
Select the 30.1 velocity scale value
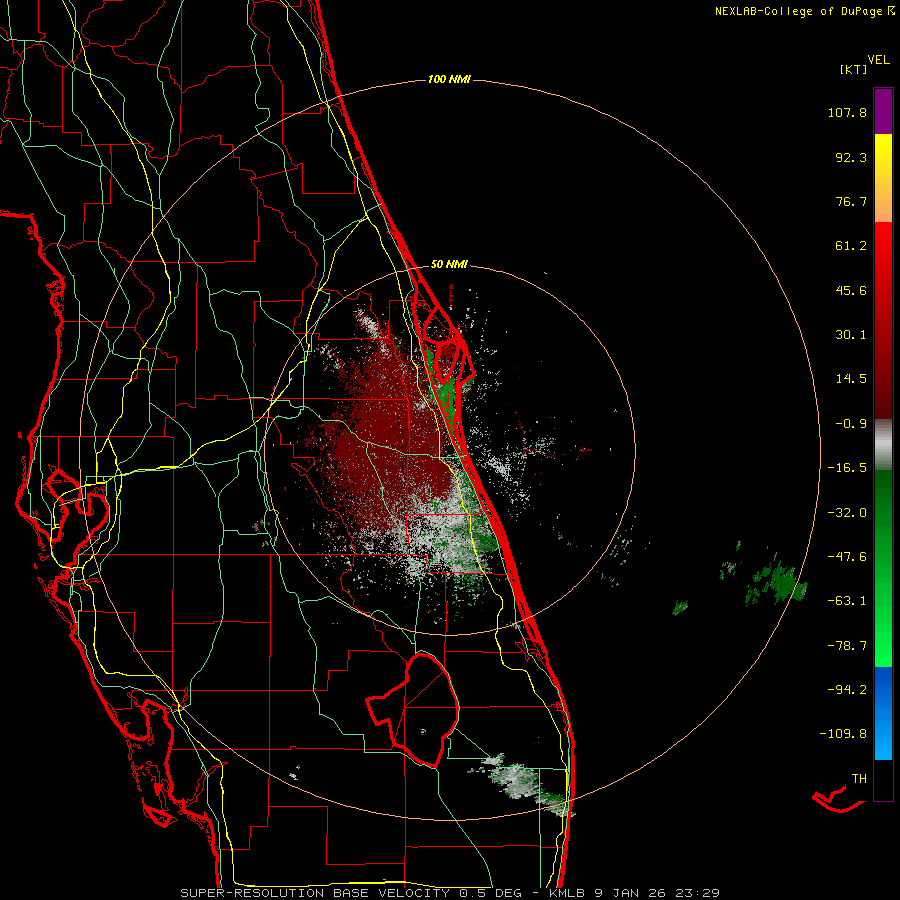pyautogui.click(x=851, y=335)
